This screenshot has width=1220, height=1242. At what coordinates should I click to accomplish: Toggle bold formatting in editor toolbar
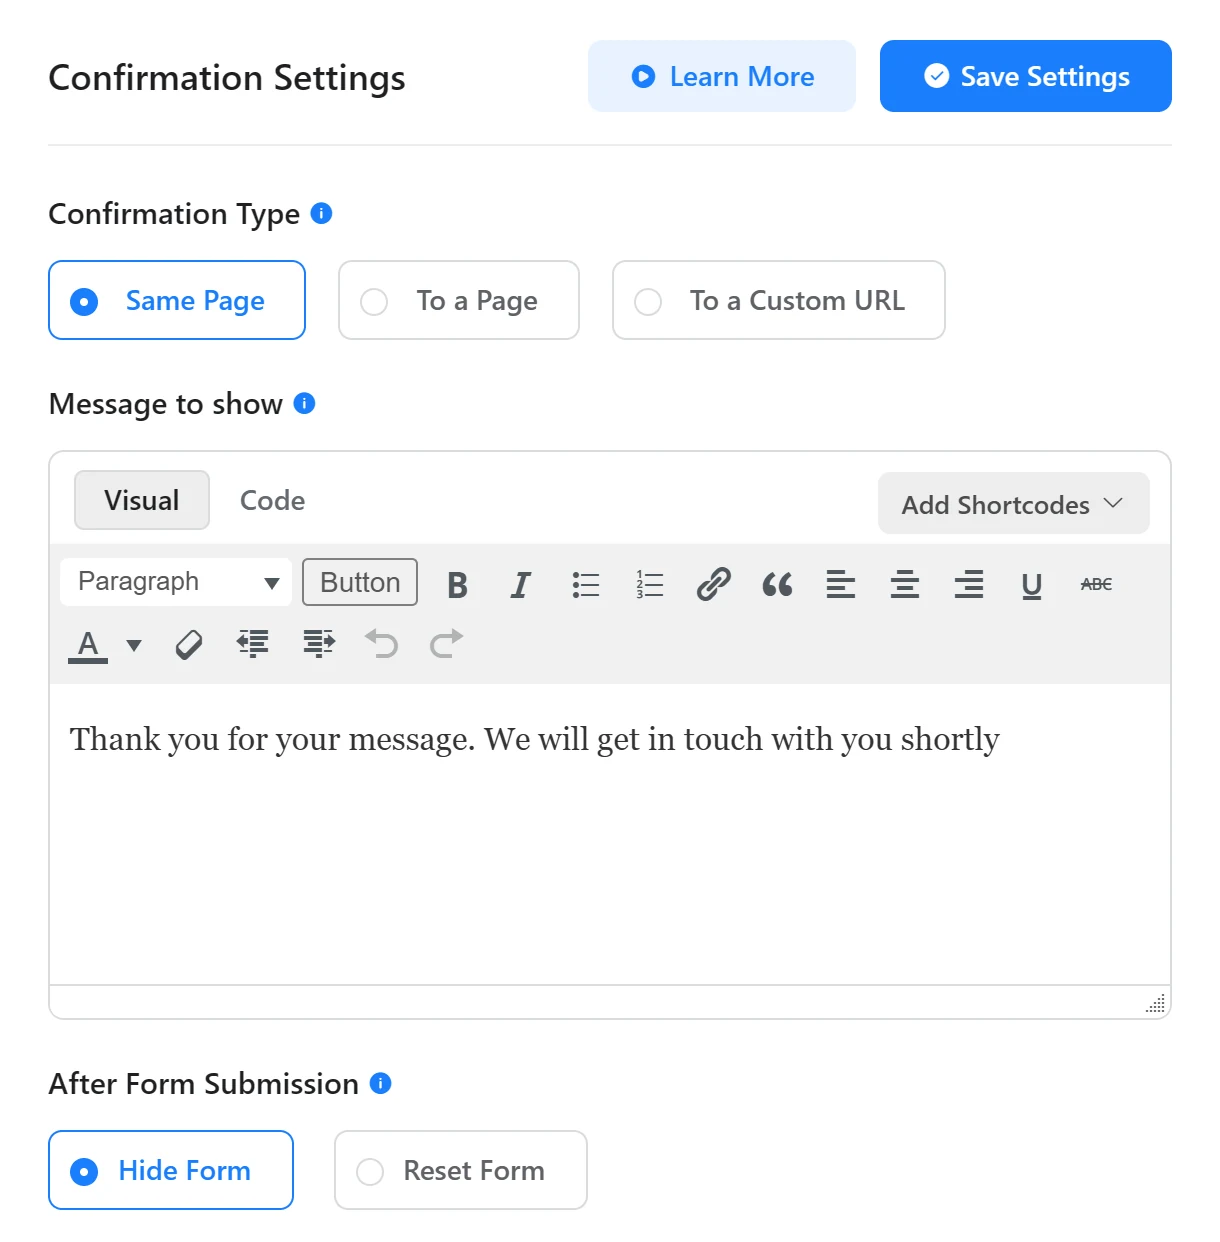[x=457, y=584]
